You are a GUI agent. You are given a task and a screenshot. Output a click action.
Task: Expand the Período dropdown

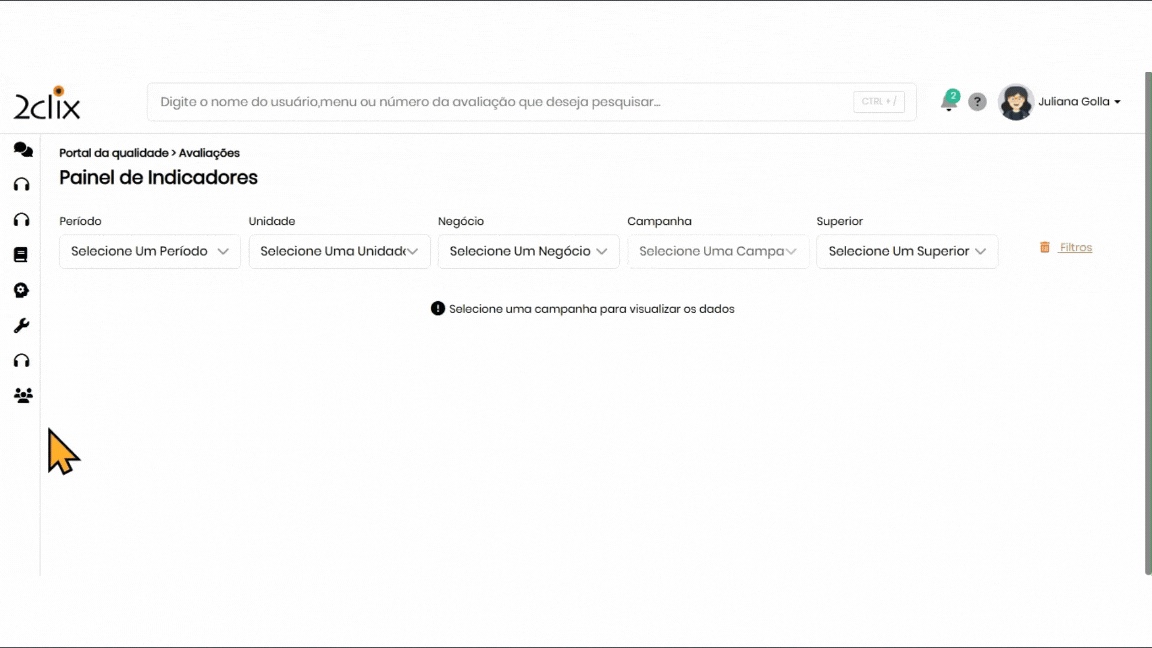point(150,251)
